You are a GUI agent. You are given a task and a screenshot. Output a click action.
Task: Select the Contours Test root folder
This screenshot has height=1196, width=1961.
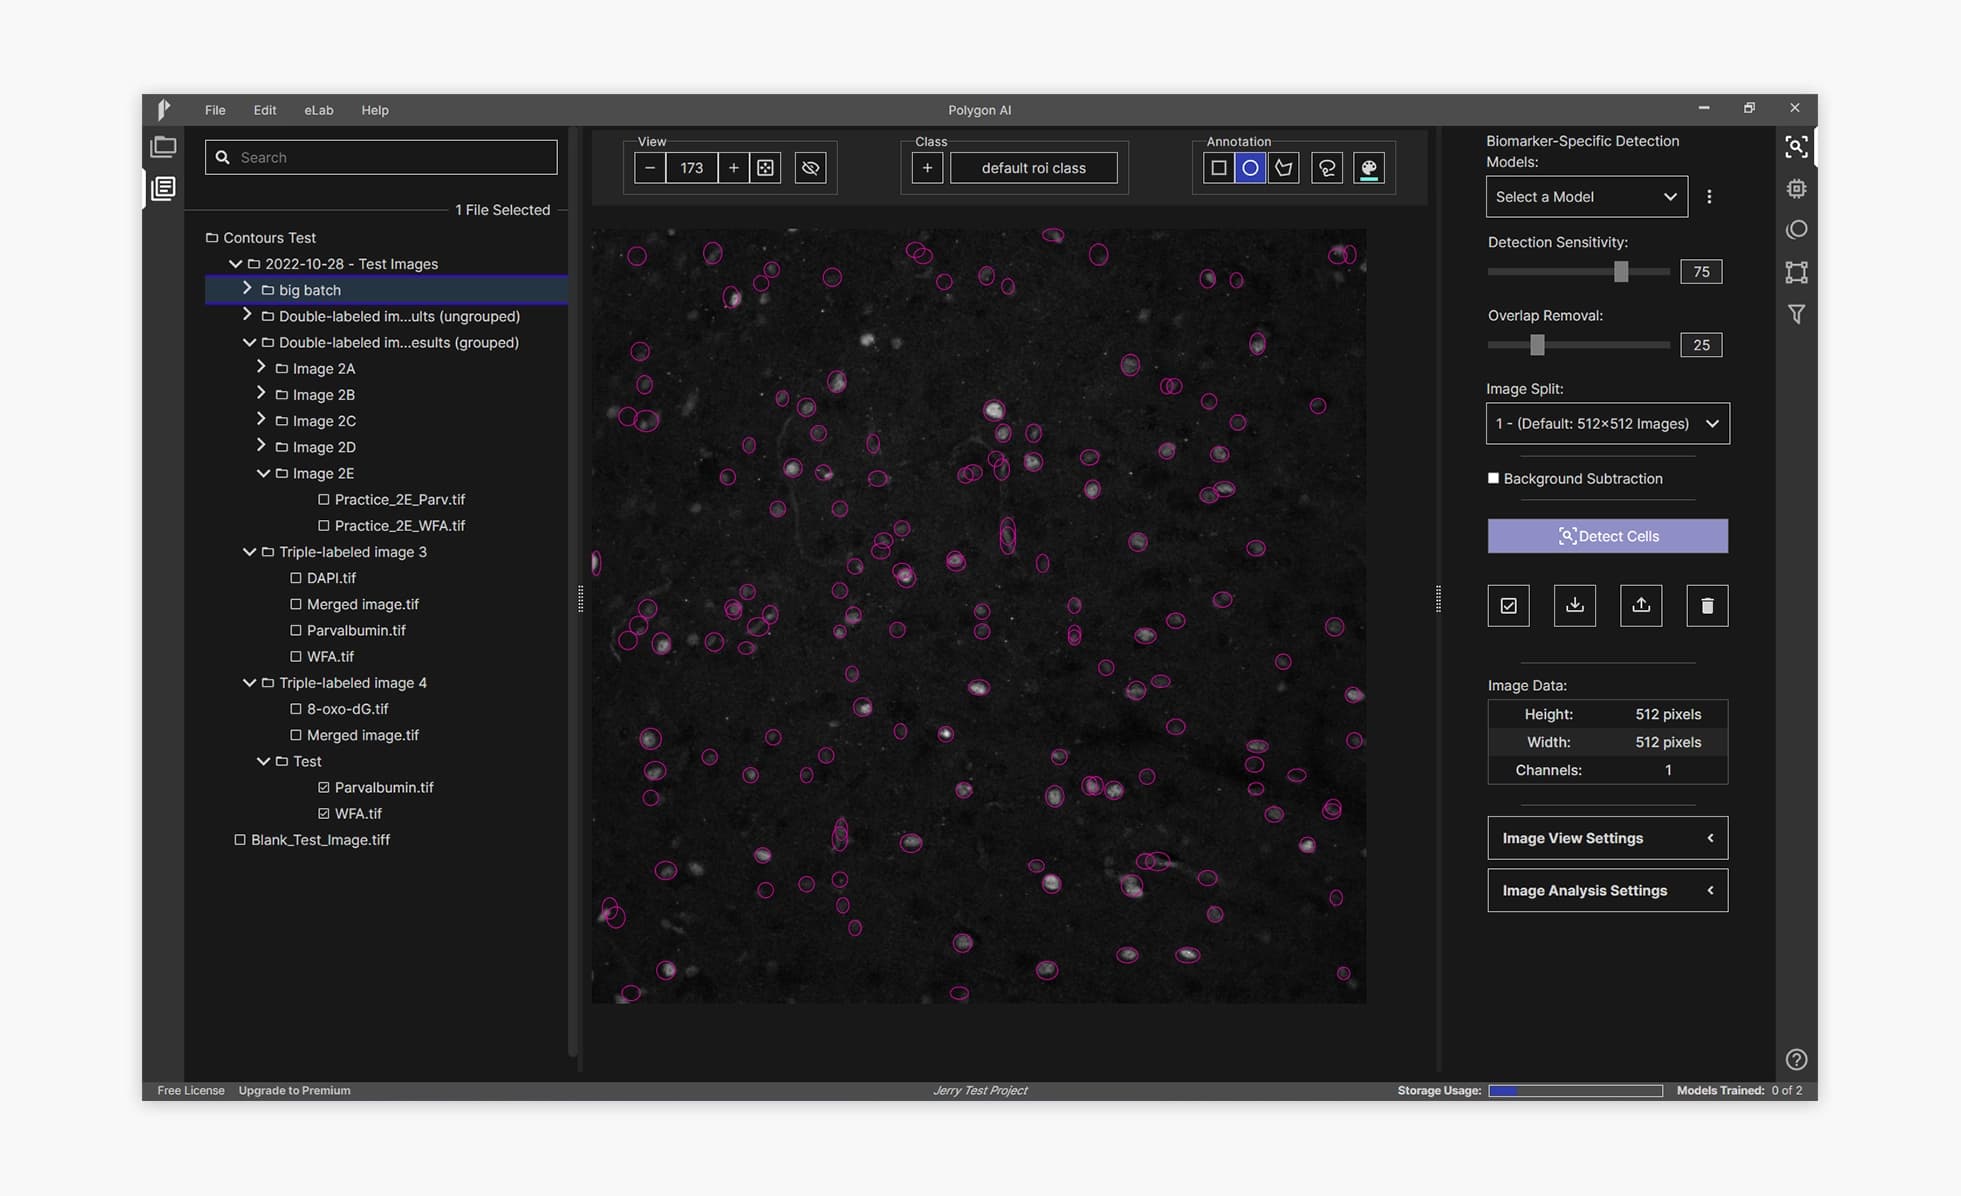point(269,238)
